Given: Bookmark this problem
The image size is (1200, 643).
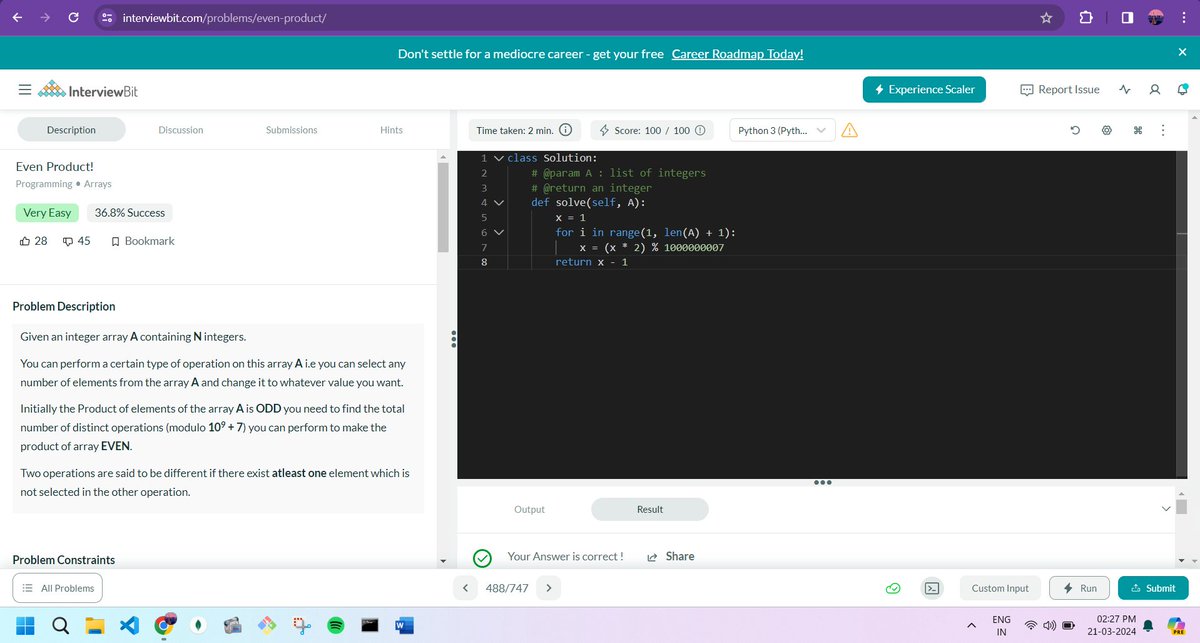Looking at the screenshot, I should [x=142, y=241].
